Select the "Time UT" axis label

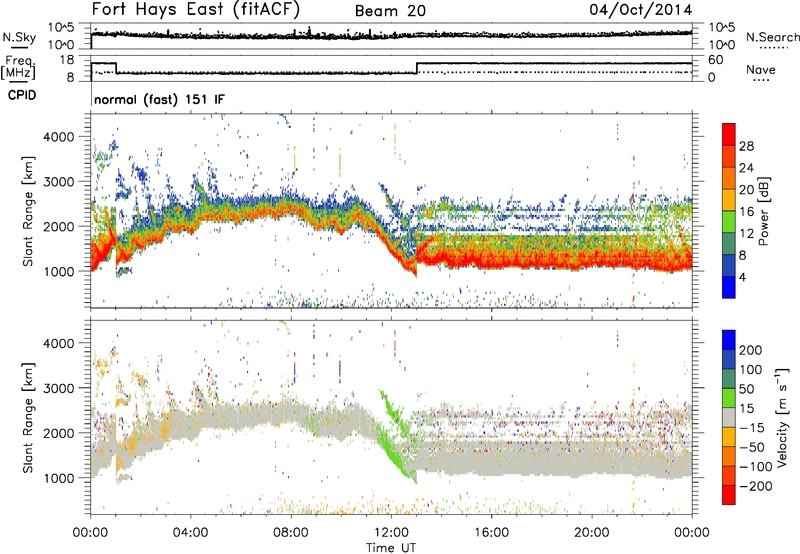391,548
